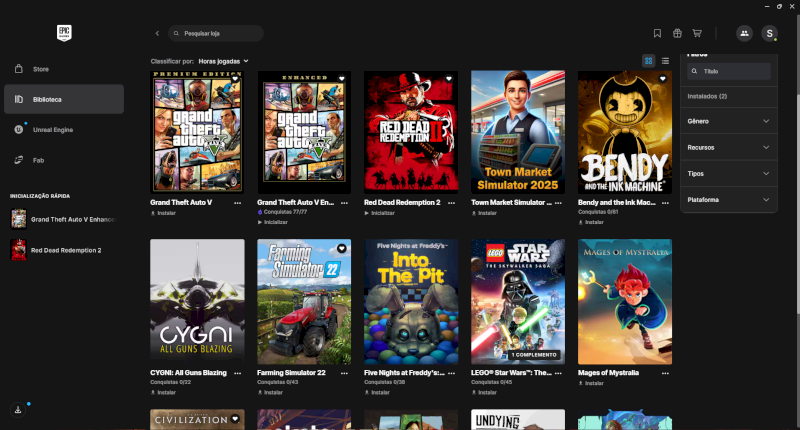
Task: Open more options for Mages of Mystralia
Action: click(x=665, y=373)
